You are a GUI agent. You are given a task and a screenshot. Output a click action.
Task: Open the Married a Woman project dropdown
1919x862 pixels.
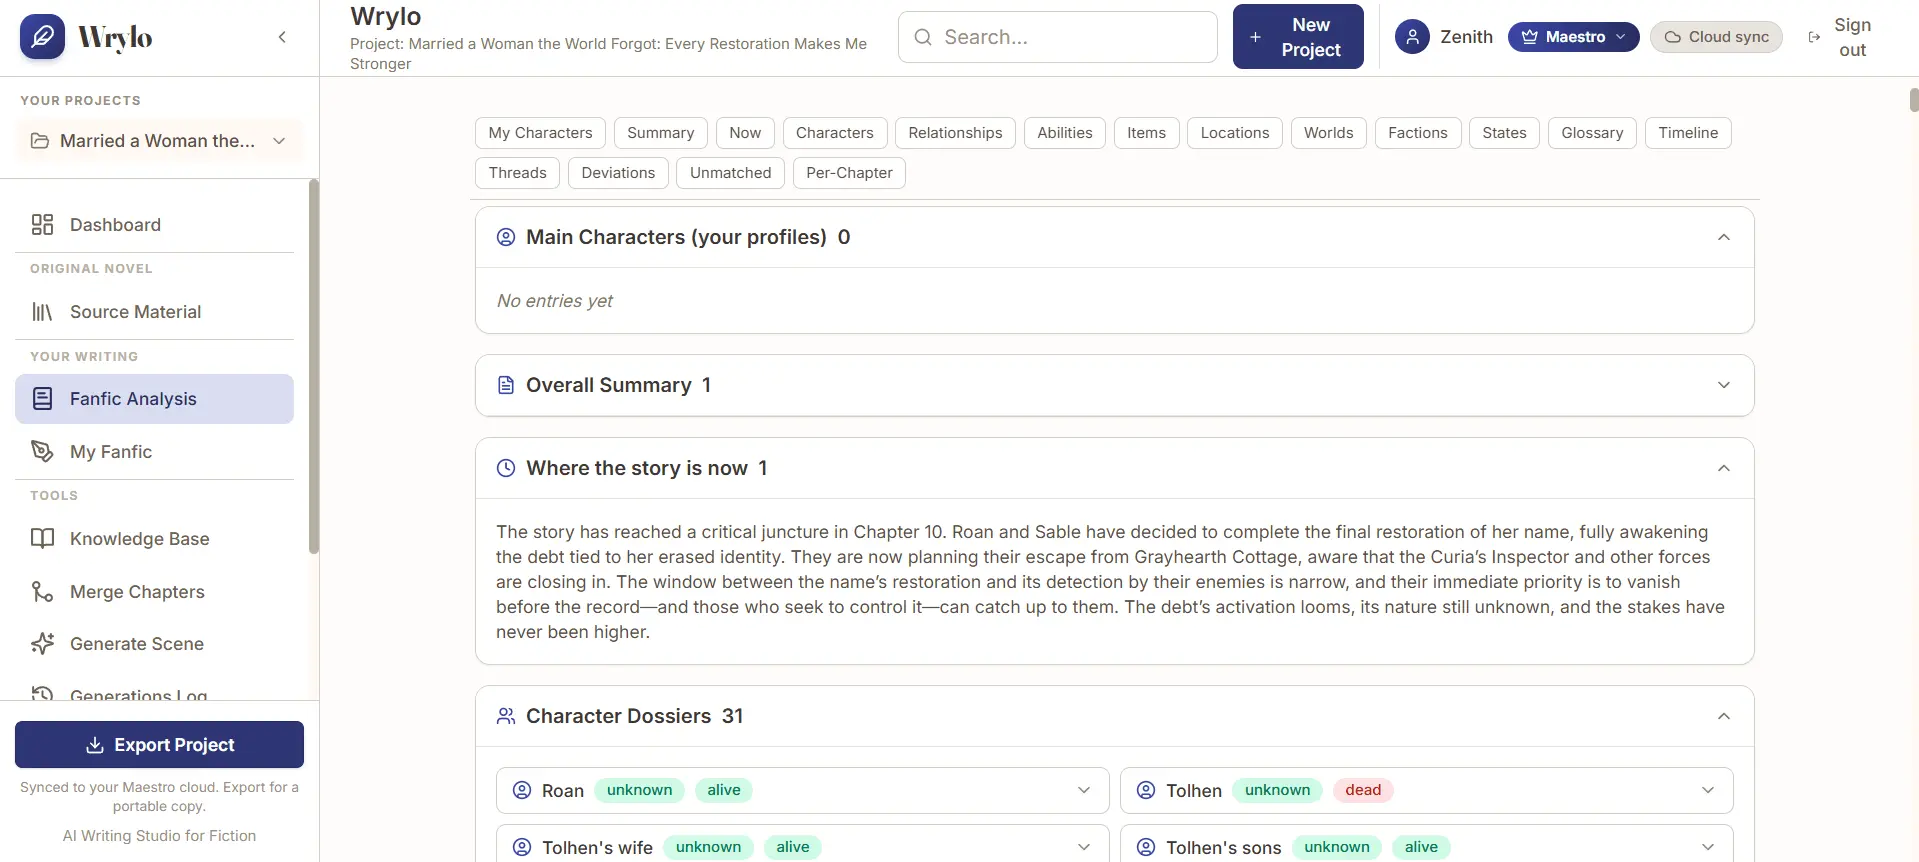point(159,141)
